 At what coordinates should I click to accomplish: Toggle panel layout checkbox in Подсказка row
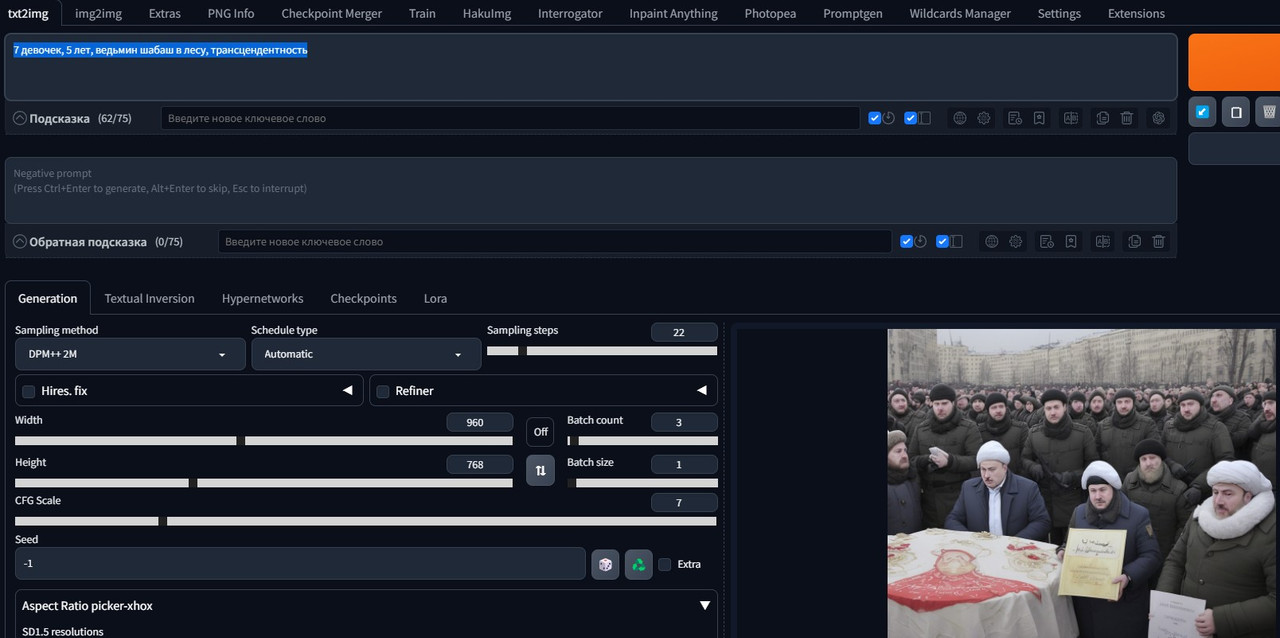(911, 118)
